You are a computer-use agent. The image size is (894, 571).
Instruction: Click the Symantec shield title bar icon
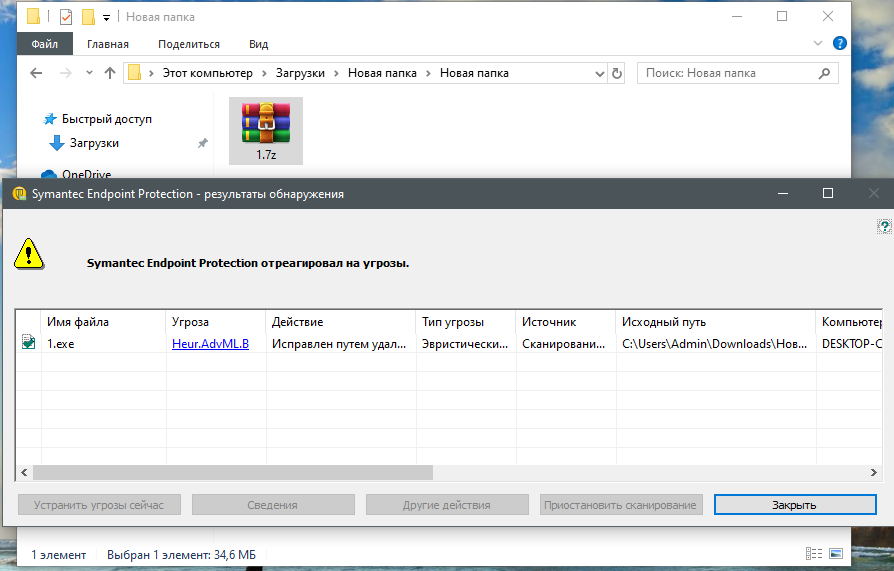(x=19, y=194)
